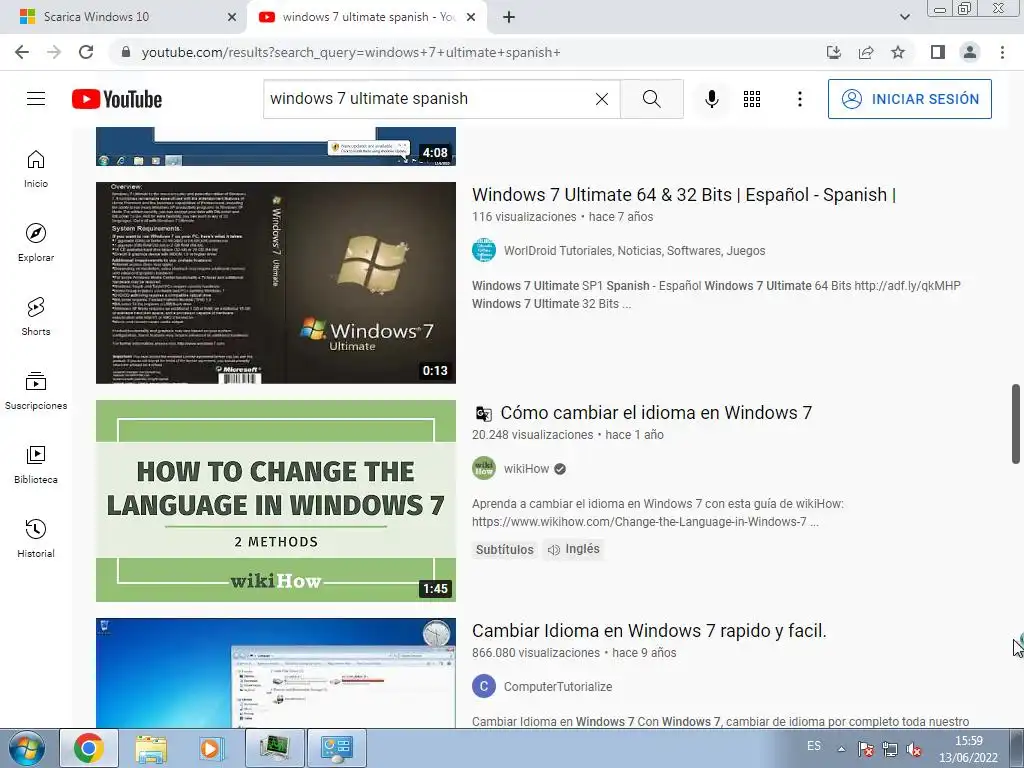The image size is (1024, 768).
Task: Reload the page
Action: click(x=86, y=52)
